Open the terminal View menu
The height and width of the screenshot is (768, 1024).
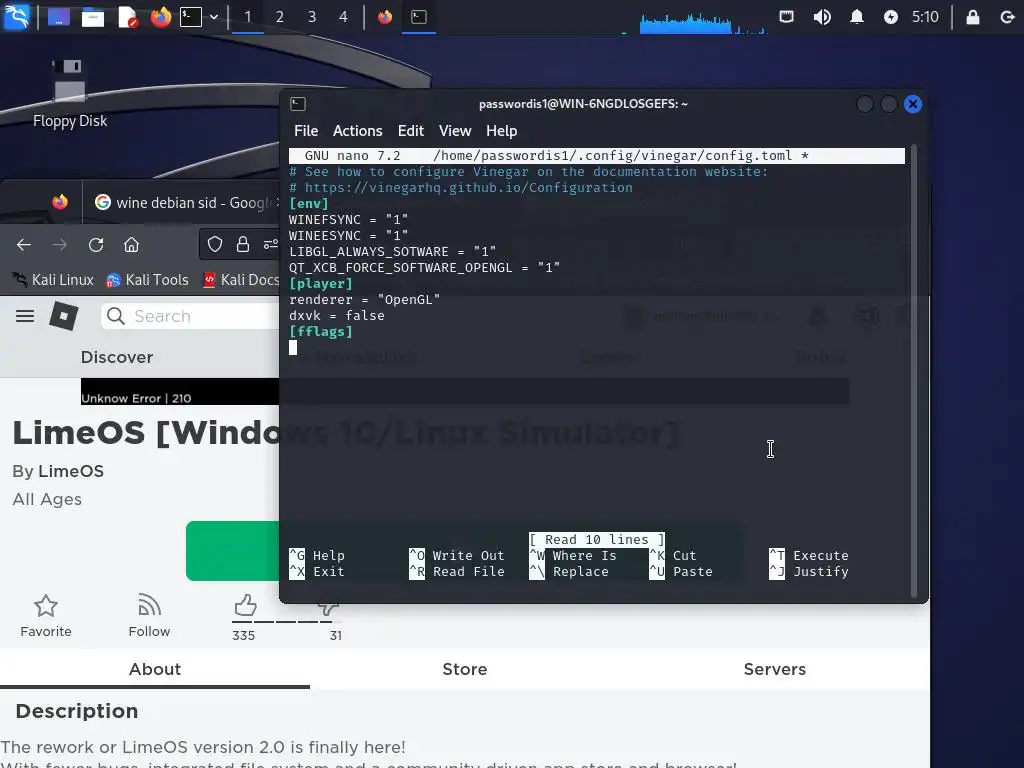455,131
